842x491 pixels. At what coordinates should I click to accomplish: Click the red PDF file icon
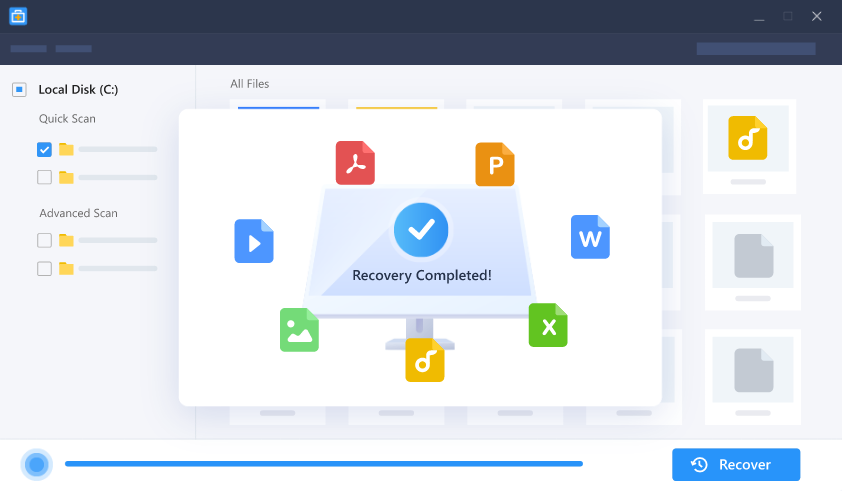coord(354,163)
